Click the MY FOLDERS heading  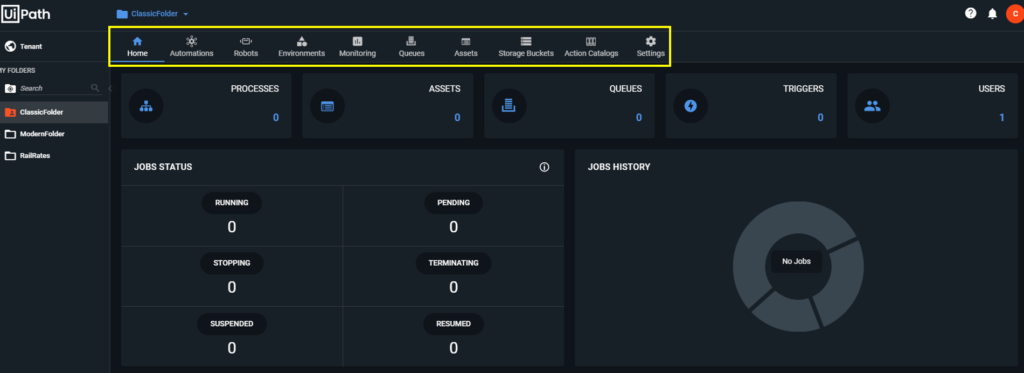pyautogui.click(x=18, y=71)
